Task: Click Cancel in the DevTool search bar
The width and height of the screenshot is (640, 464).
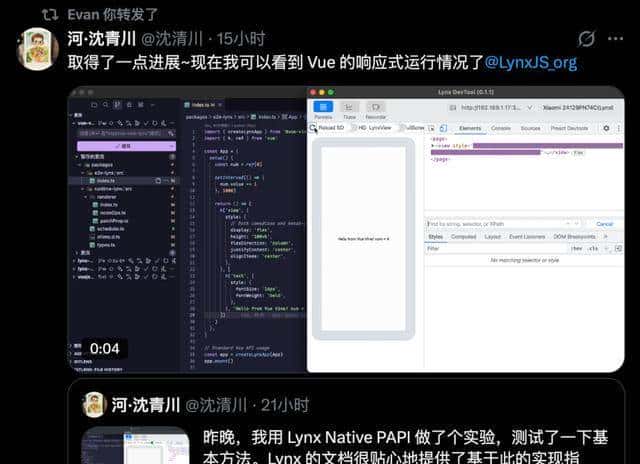Action: point(604,224)
